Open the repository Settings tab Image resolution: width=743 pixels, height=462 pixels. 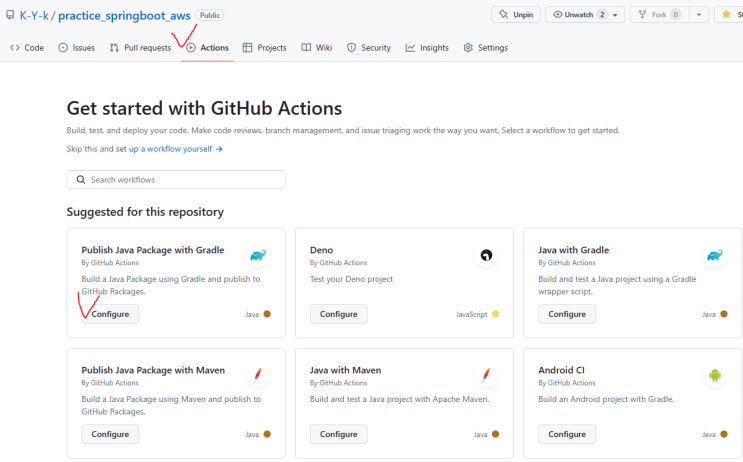[x=486, y=48]
